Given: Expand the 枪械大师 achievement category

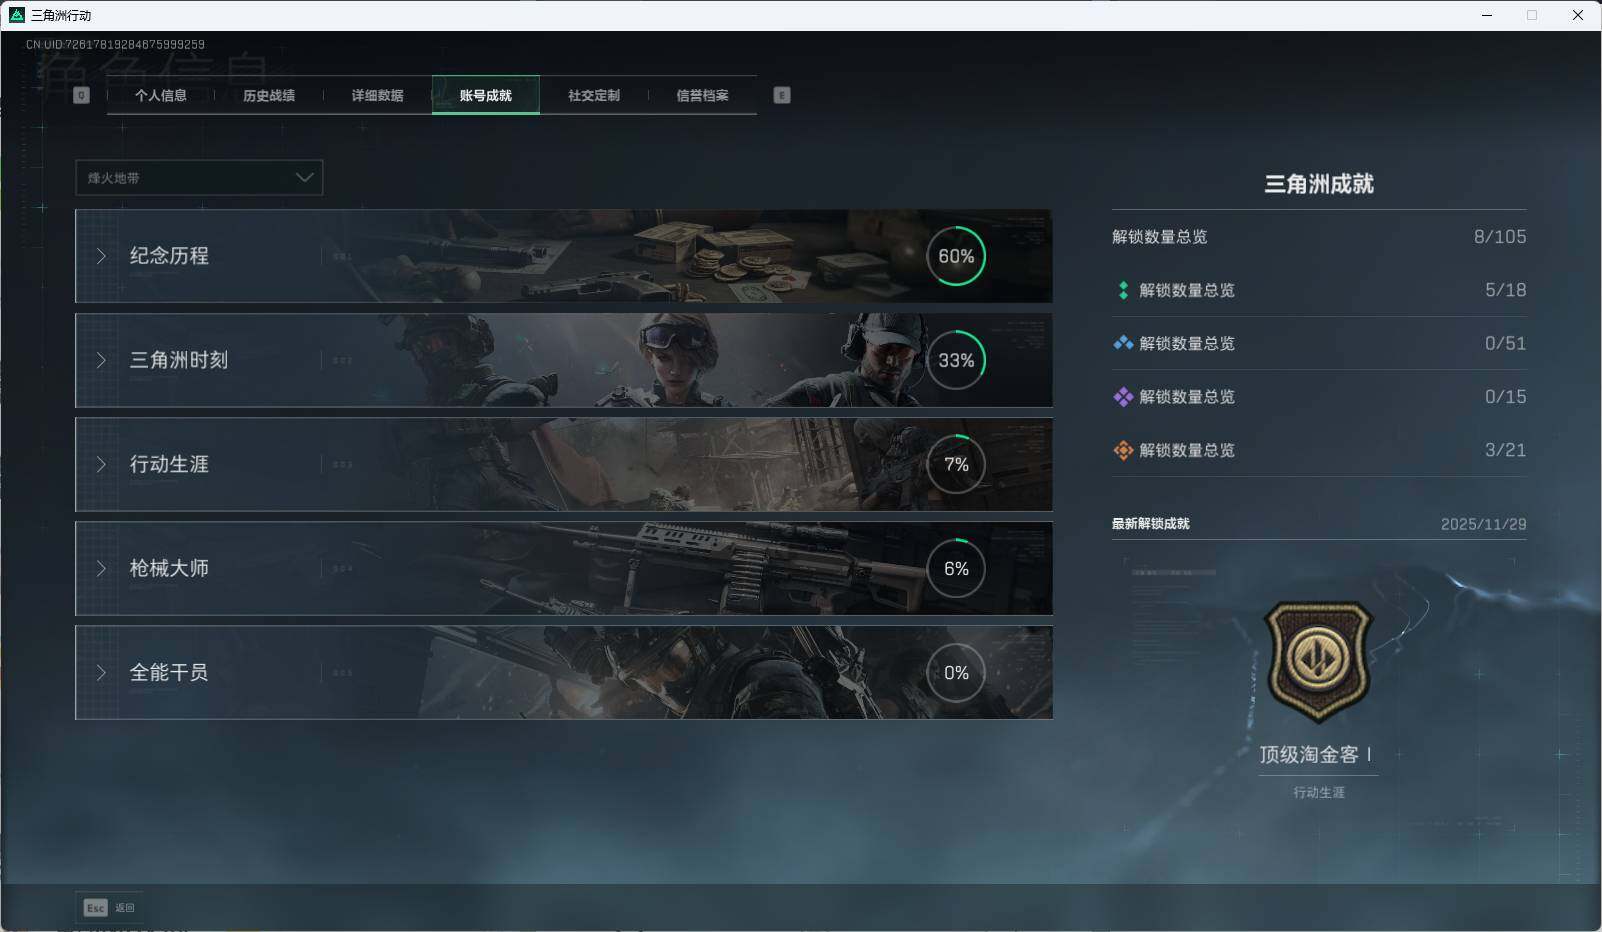Looking at the screenshot, I should click(x=100, y=568).
